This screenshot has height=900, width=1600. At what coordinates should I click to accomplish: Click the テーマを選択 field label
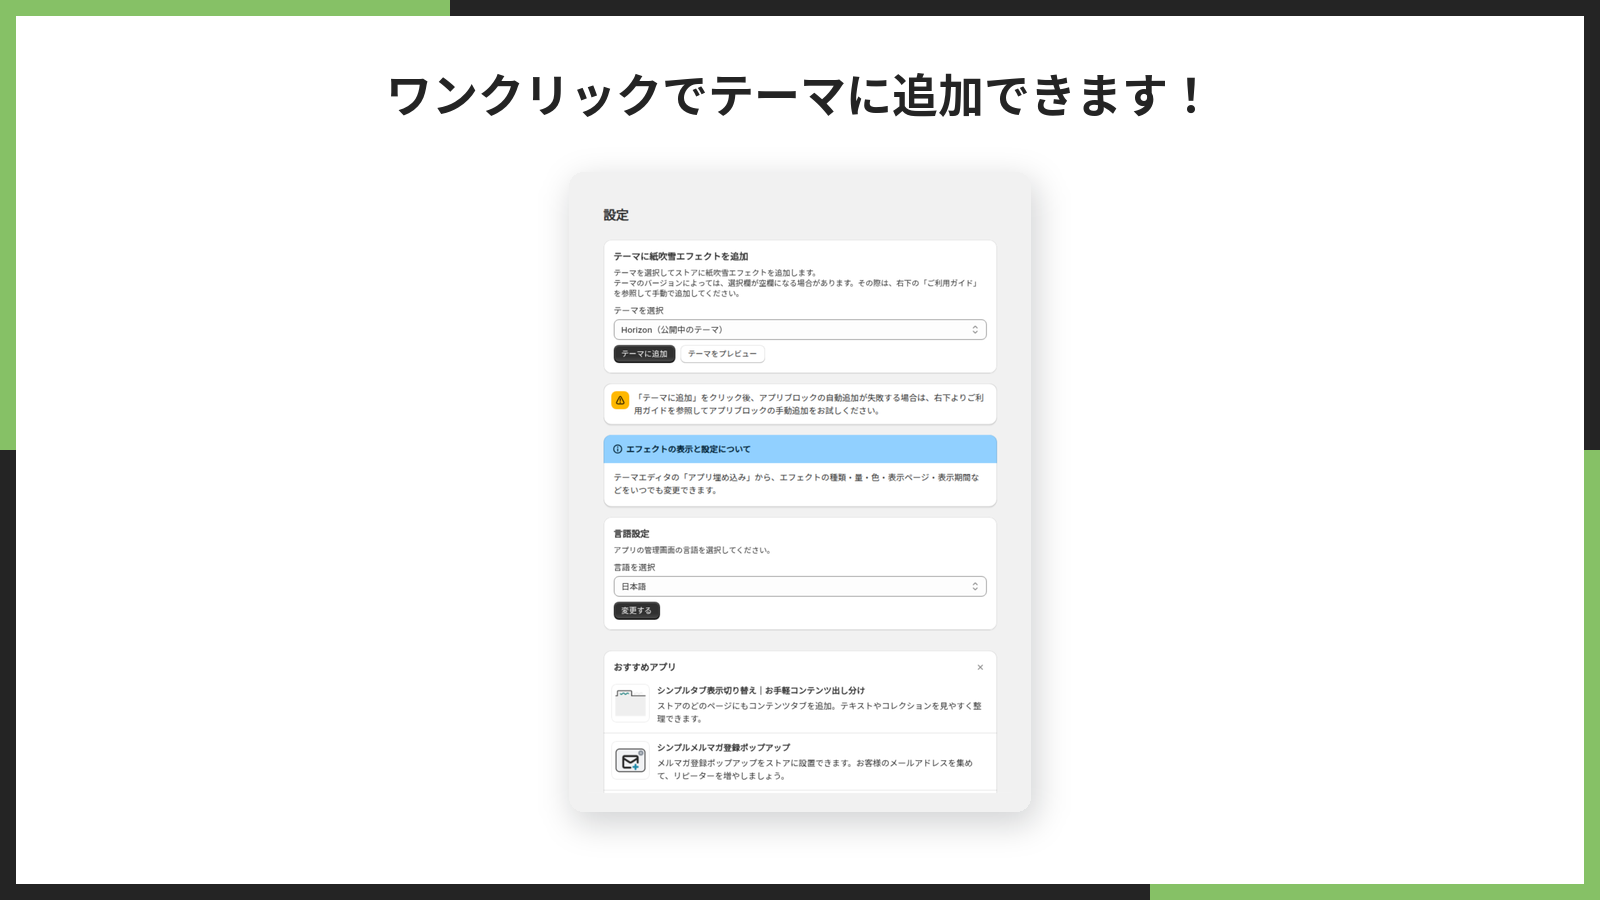638,311
